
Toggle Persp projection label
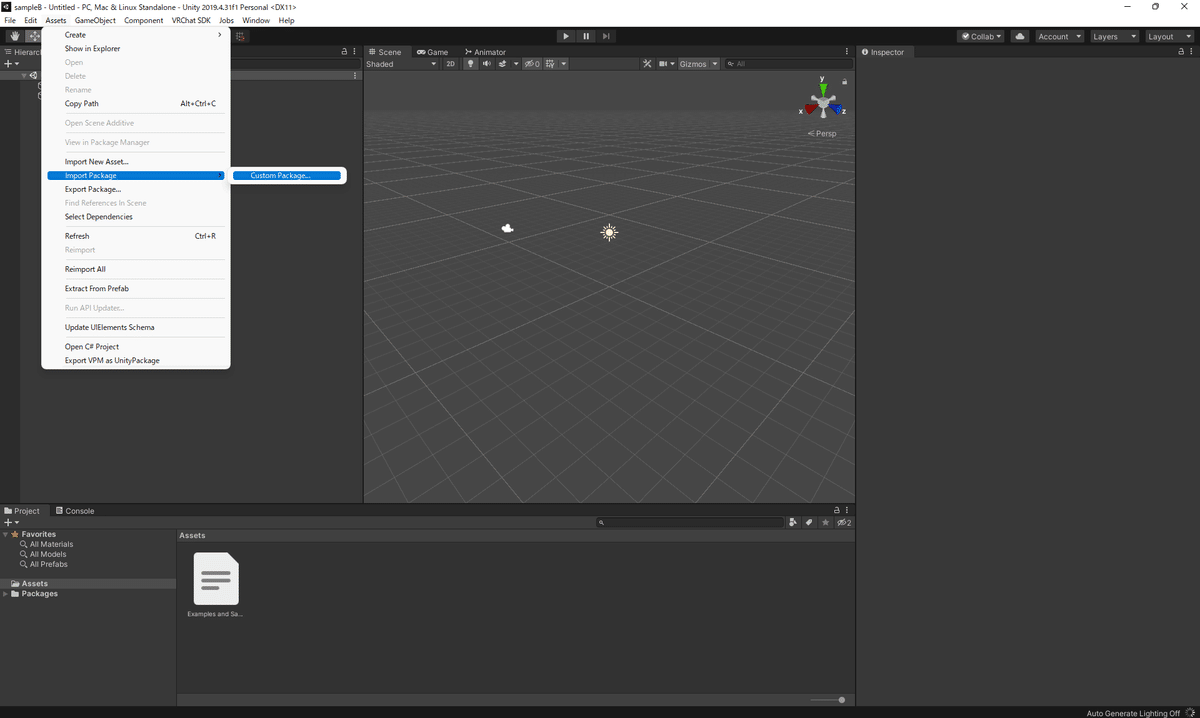822,133
